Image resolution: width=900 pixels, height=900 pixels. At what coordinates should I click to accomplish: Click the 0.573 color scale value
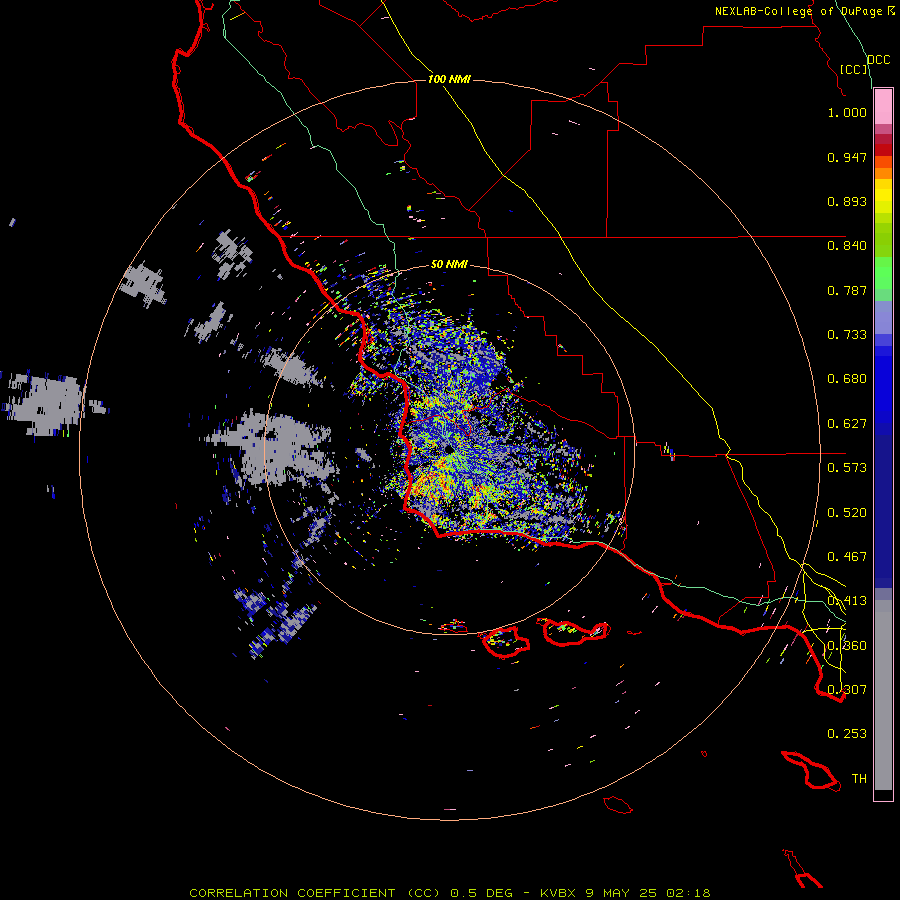[847, 468]
